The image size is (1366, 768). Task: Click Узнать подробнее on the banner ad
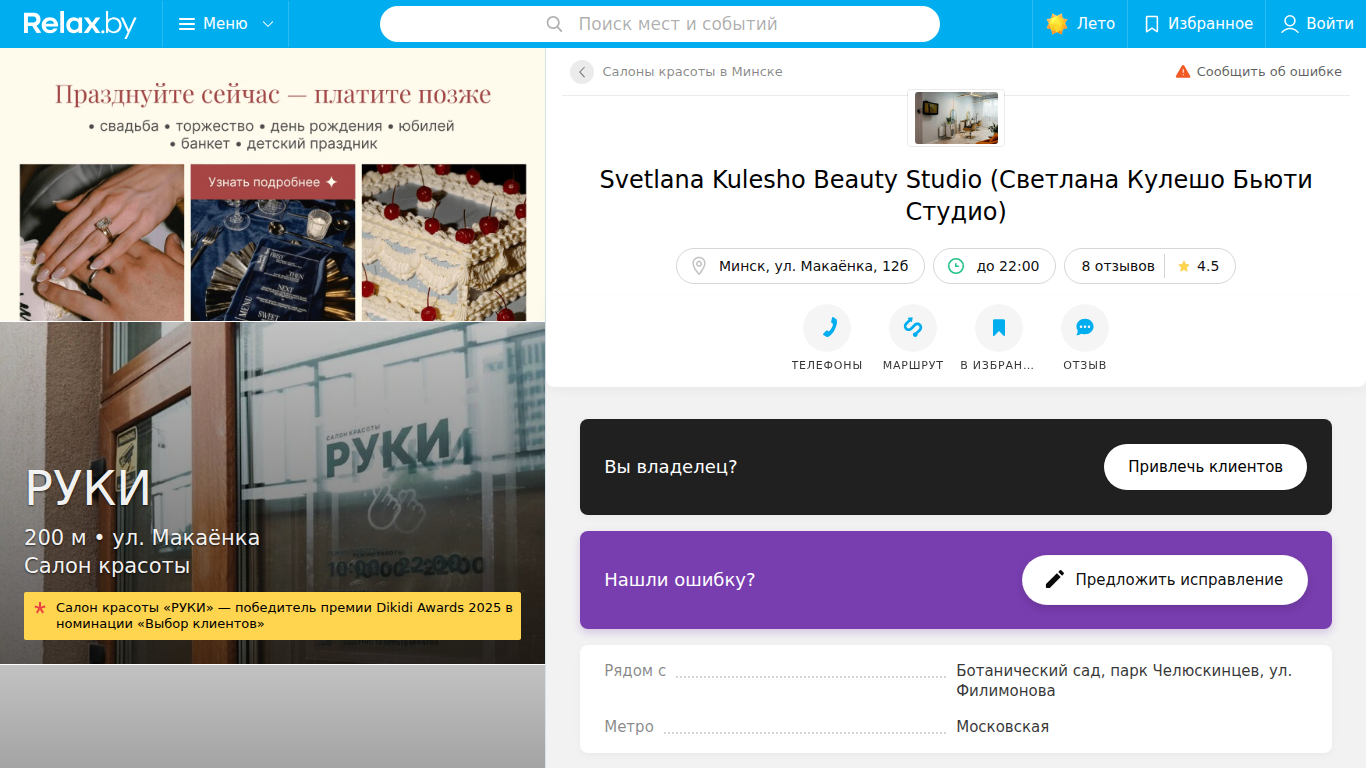click(273, 182)
